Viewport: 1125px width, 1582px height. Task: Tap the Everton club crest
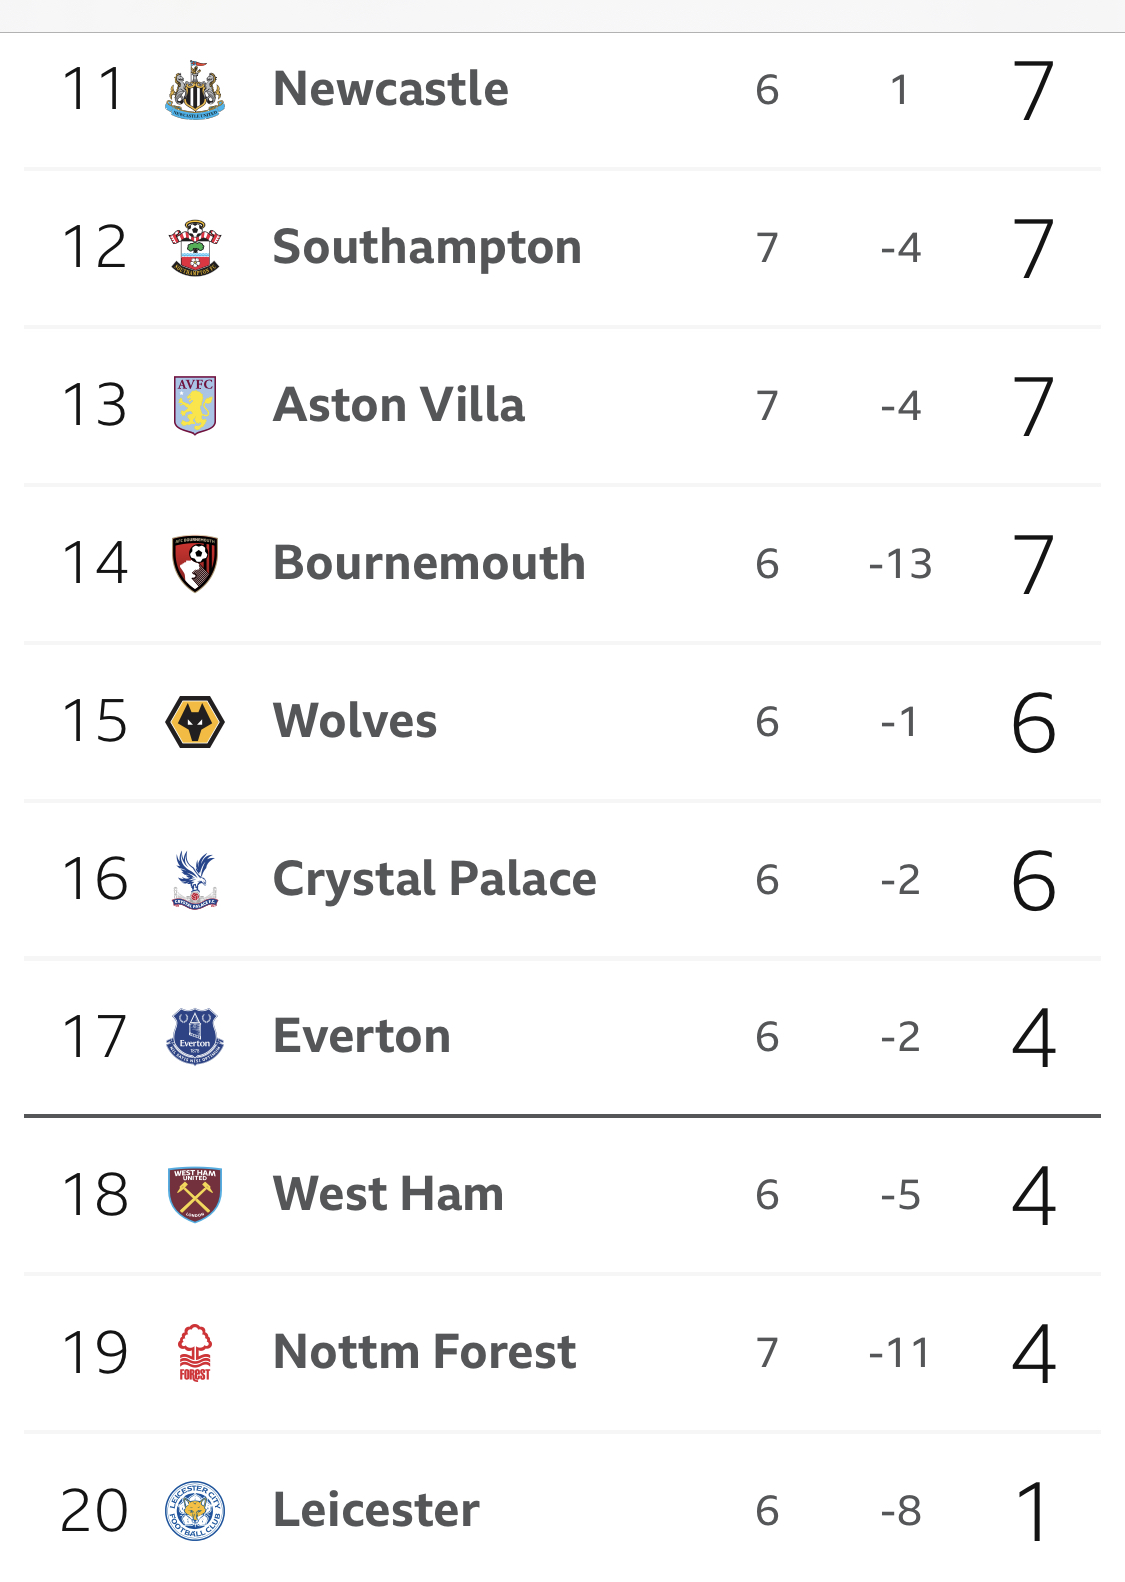click(x=195, y=1036)
